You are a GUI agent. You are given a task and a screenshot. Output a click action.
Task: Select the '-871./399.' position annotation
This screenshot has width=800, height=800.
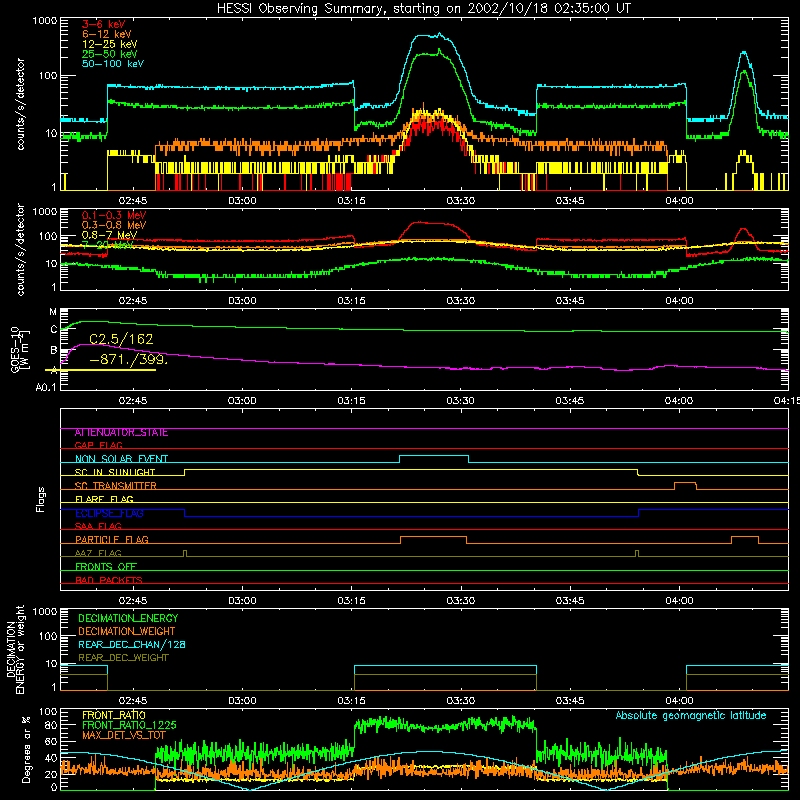coord(128,359)
